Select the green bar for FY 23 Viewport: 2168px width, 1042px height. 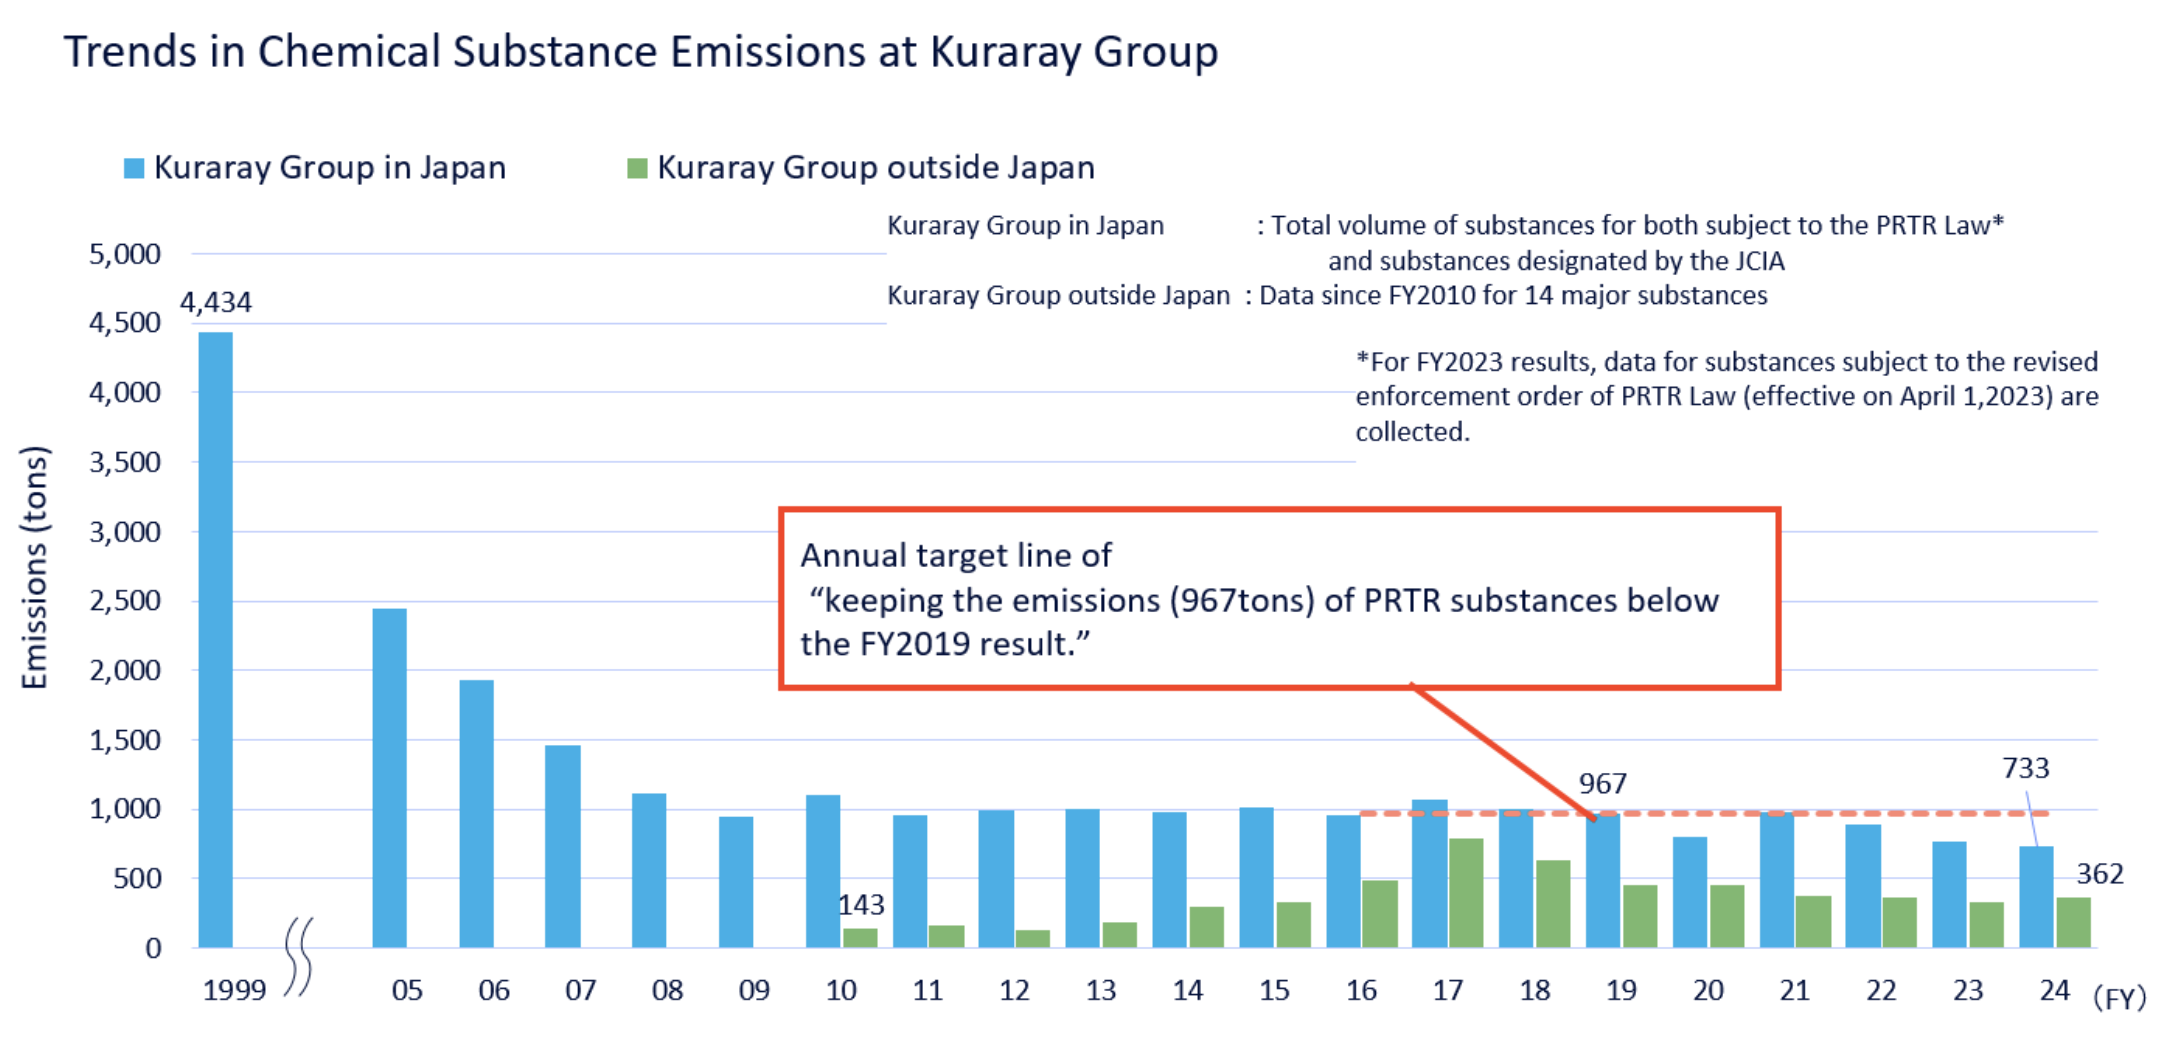1987,925
